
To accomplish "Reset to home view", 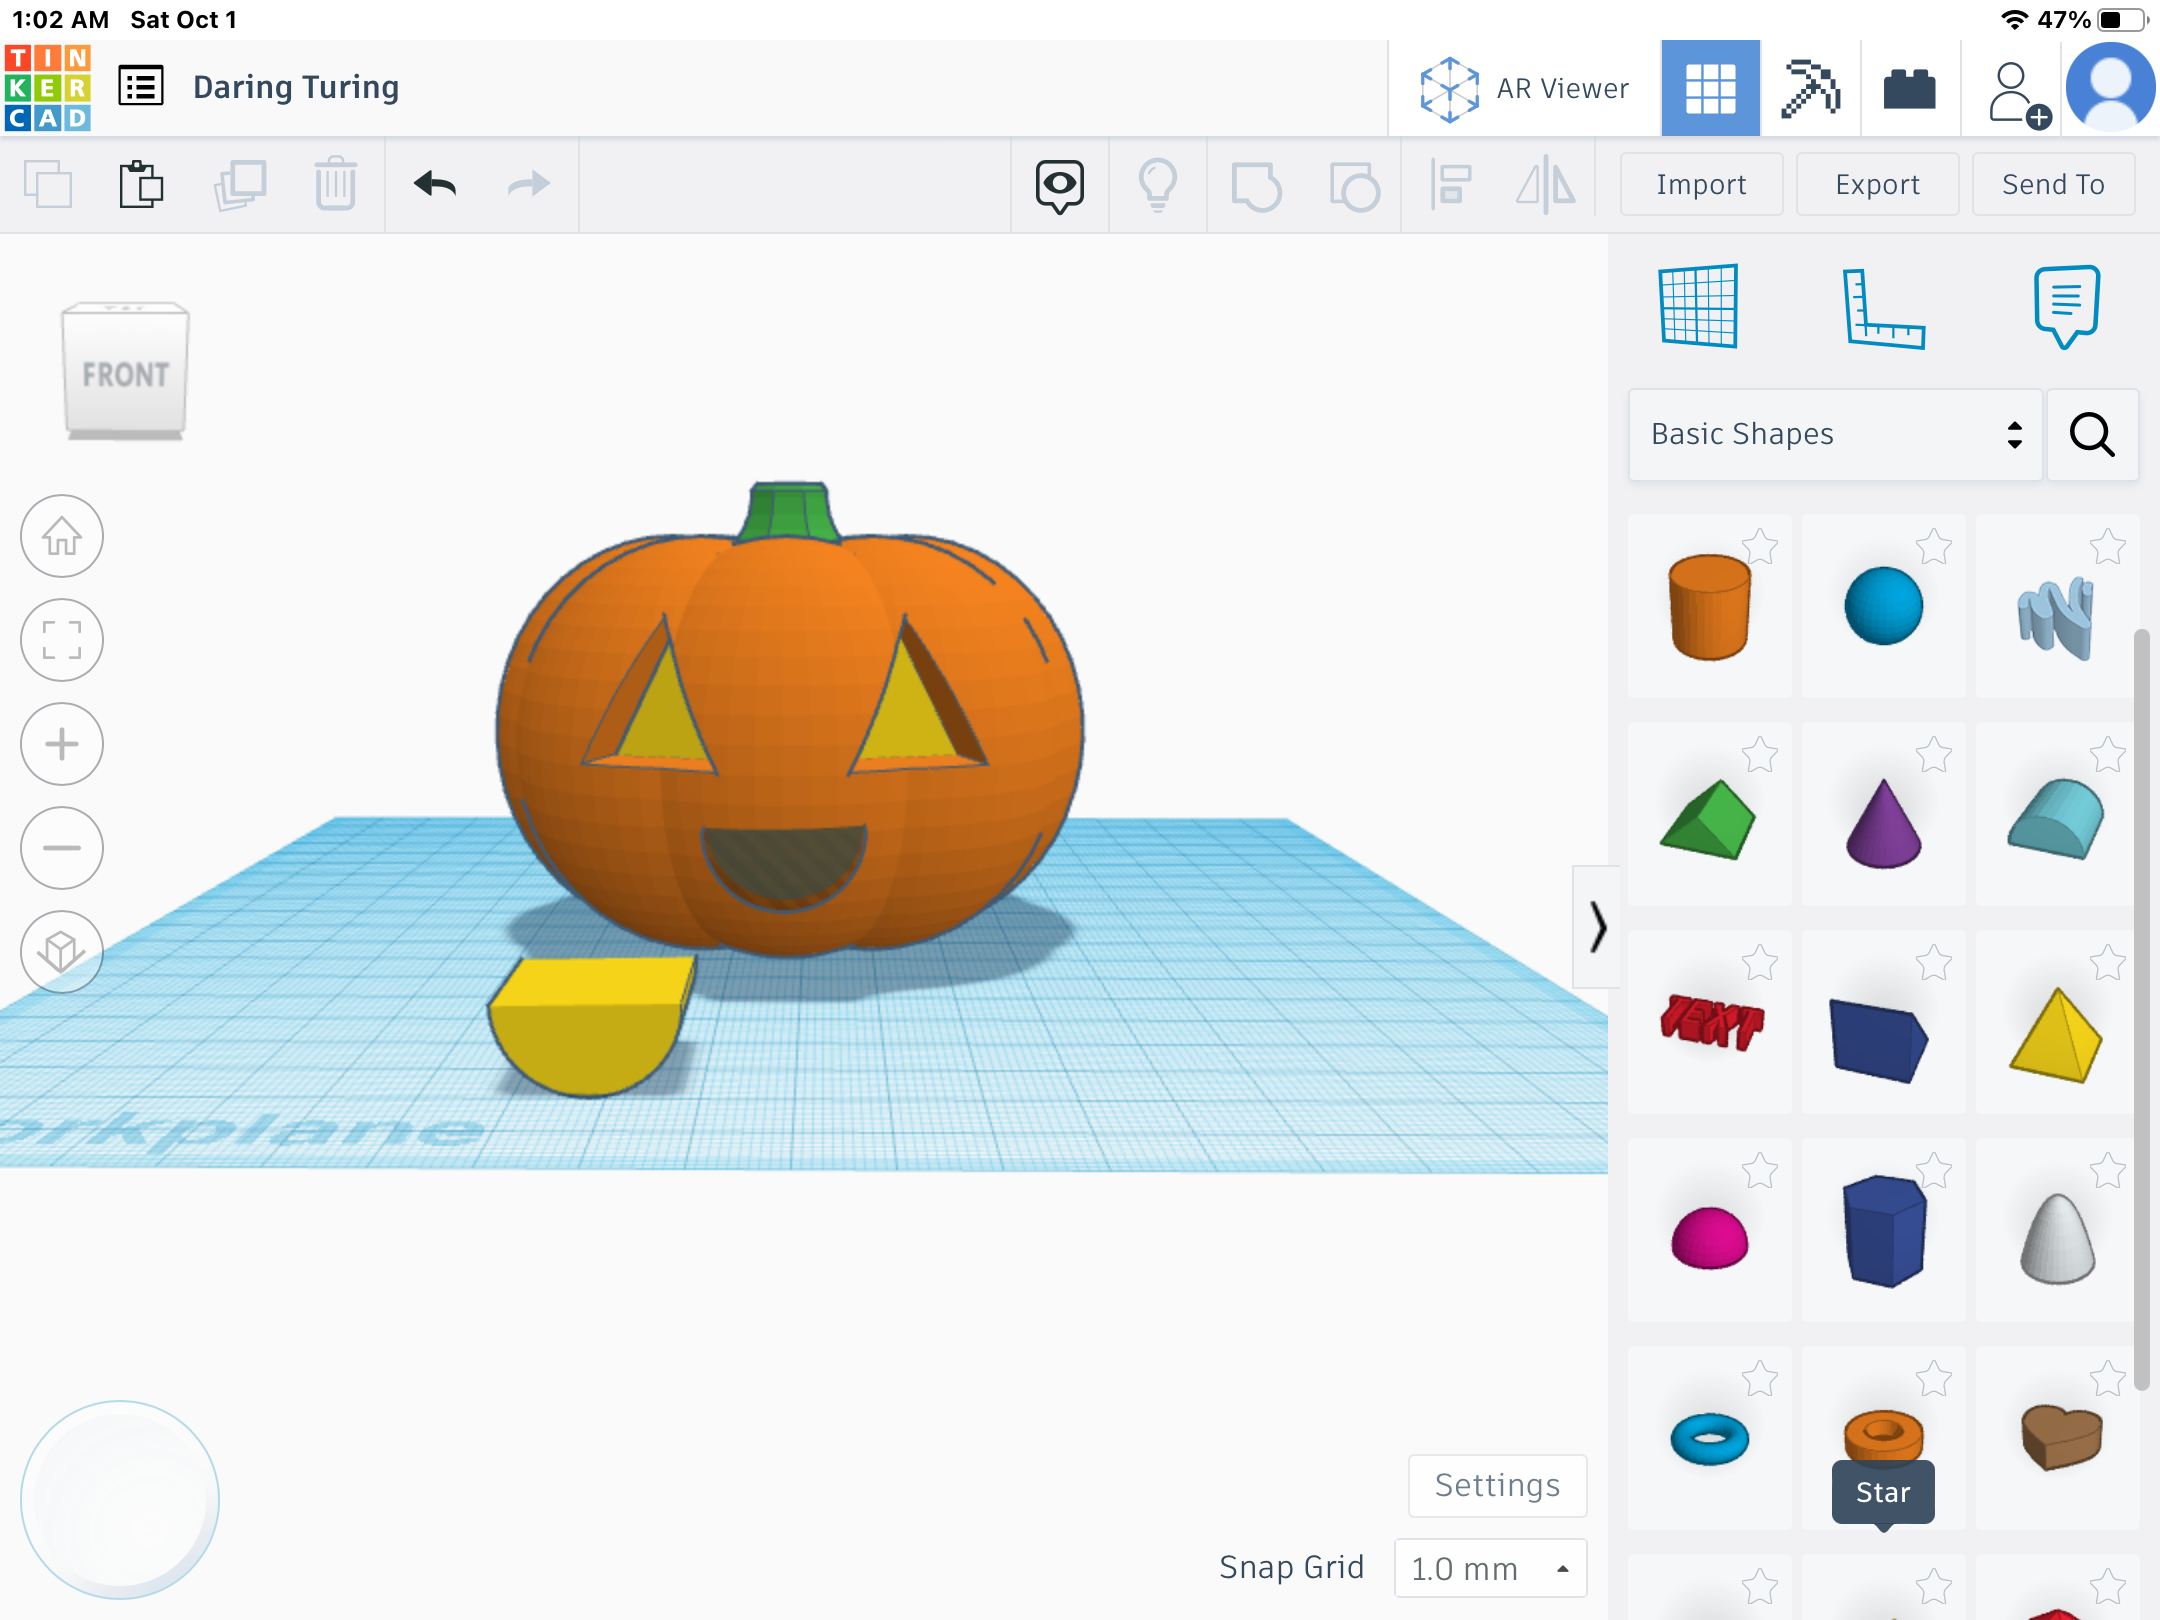I will click(62, 536).
